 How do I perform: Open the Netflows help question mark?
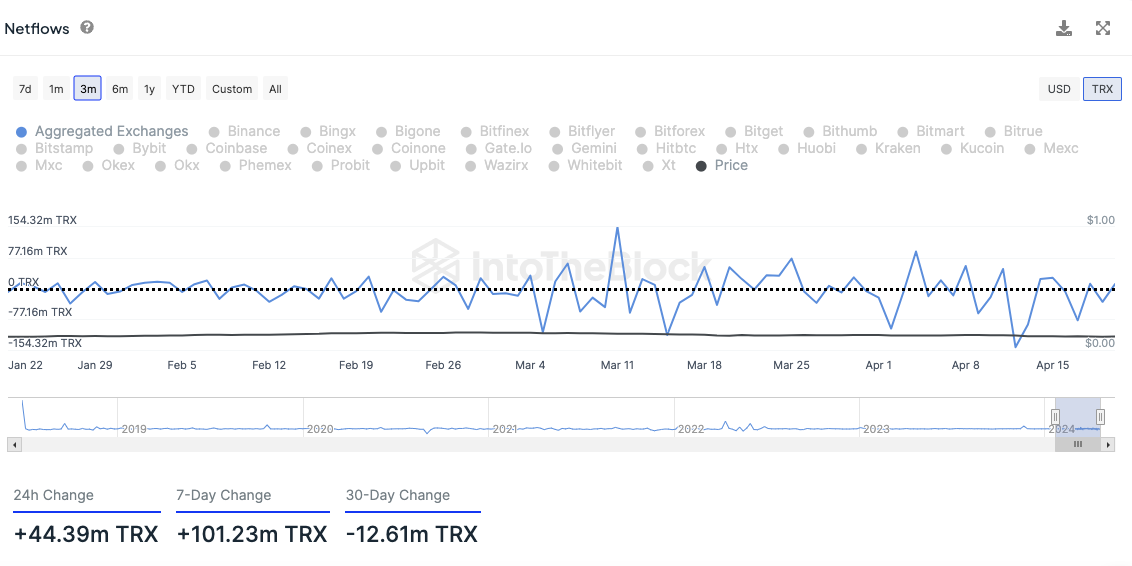[x=87, y=27]
